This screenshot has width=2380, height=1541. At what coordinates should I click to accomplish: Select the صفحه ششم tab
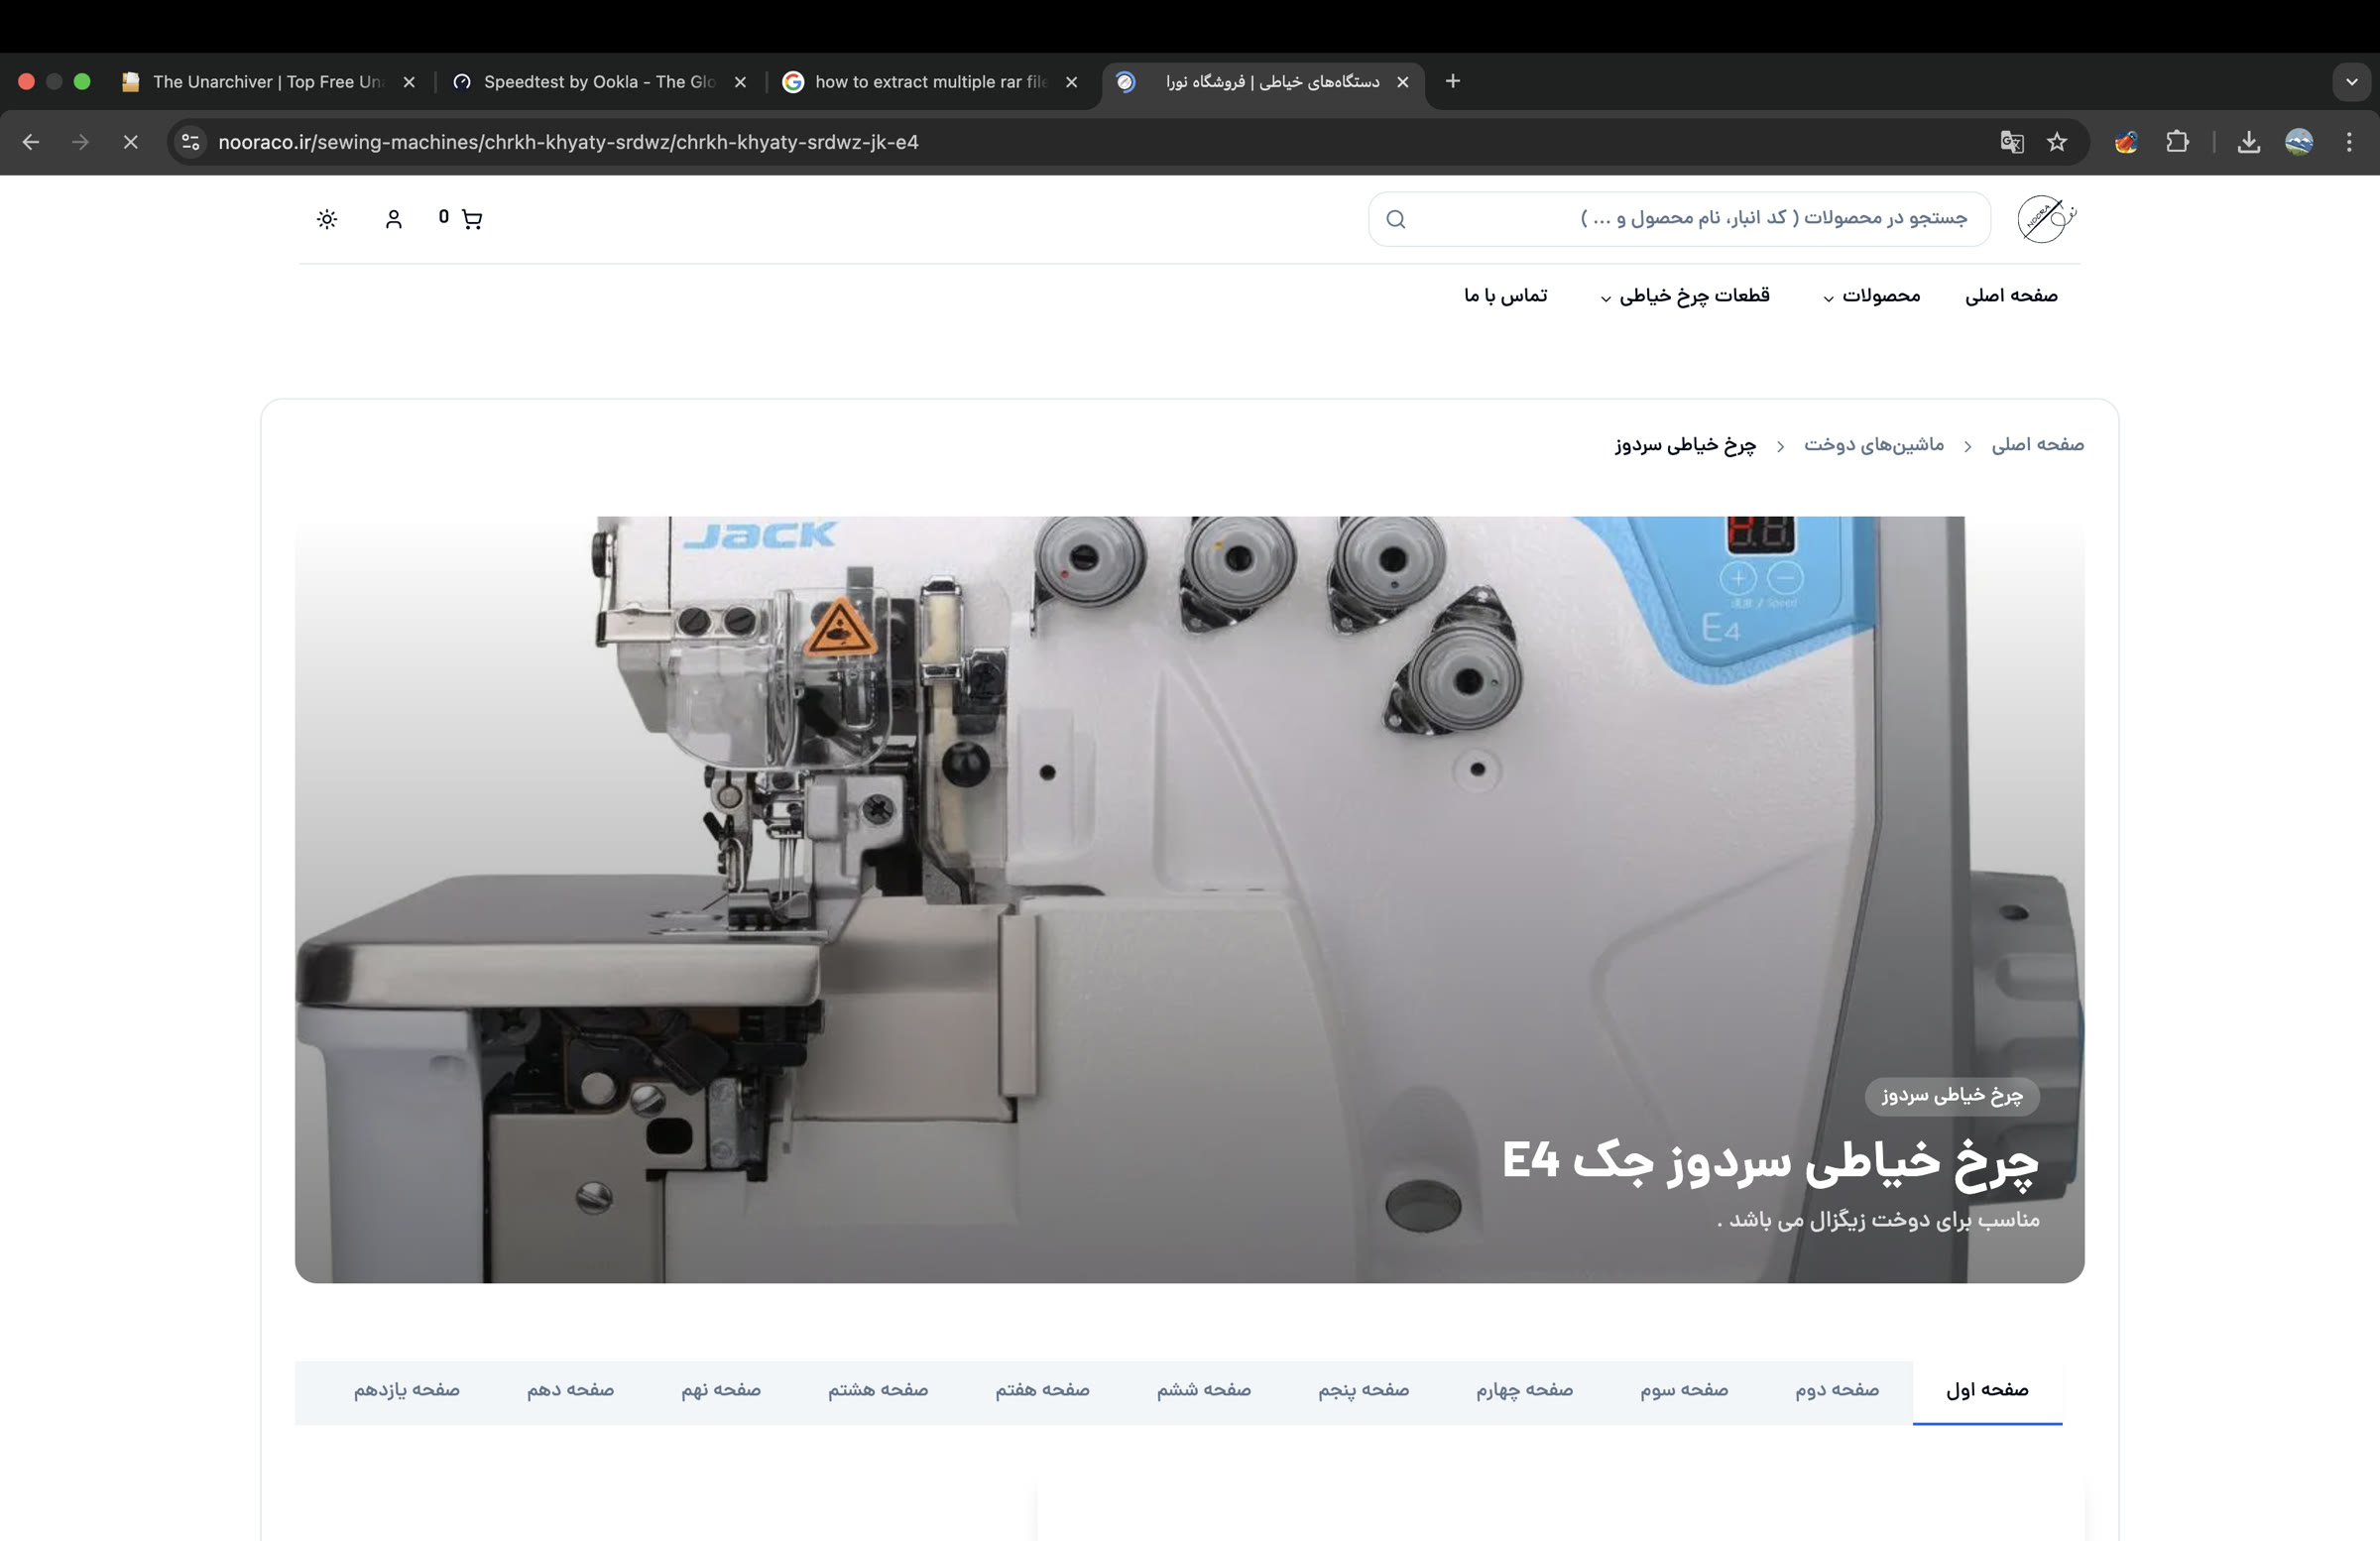[1204, 1391]
